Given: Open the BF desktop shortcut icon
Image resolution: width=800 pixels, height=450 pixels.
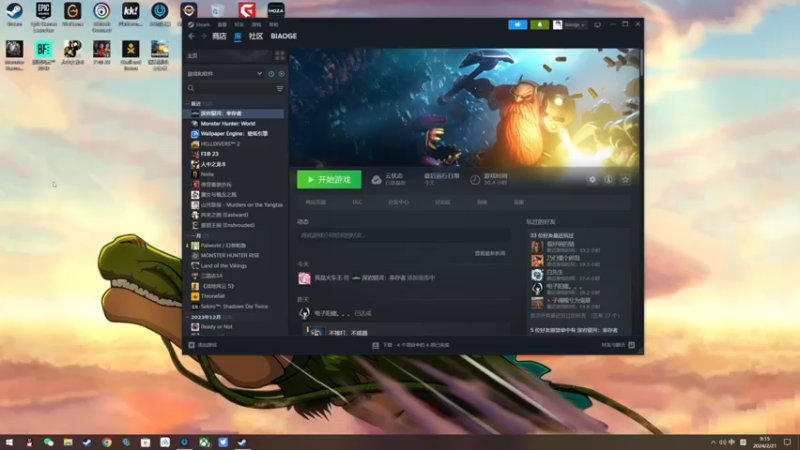Looking at the screenshot, I should [43, 55].
